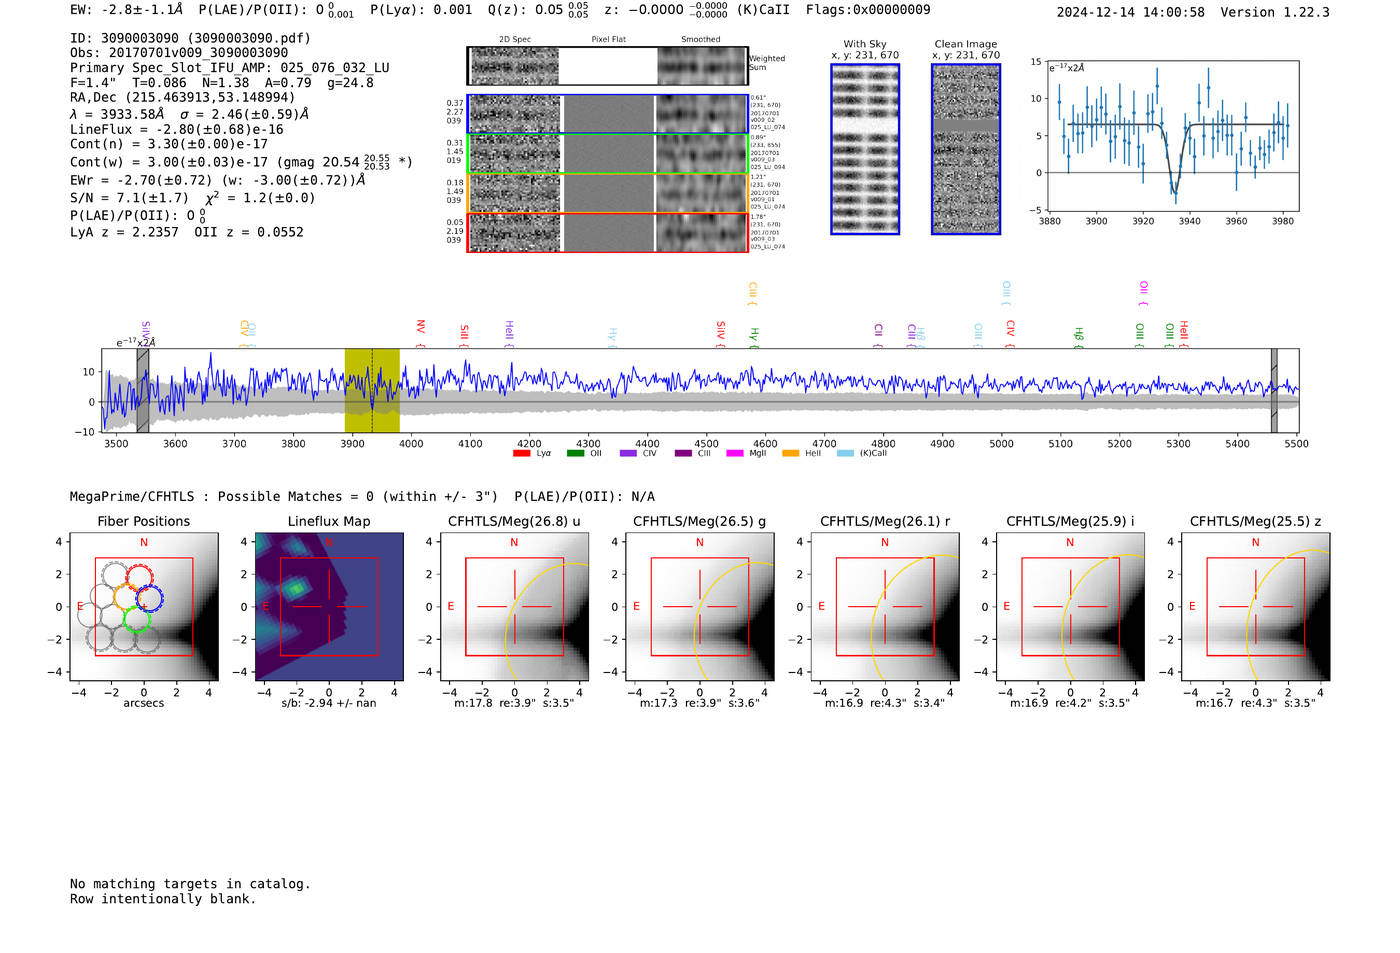Click the orange fiber circle in Fiber Positions
Image resolution: width=1400 pixels, height=953 pixels.
pos(126,597)
